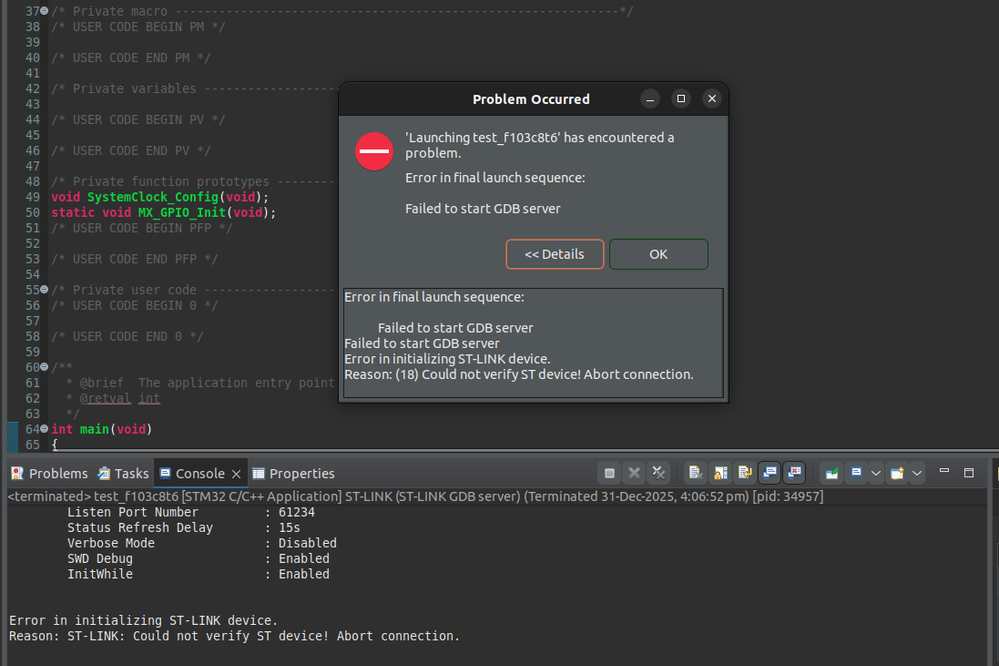Clear the Console output
Image resolution: width=999 pixels, height=666 pixels.
point(694,473)
